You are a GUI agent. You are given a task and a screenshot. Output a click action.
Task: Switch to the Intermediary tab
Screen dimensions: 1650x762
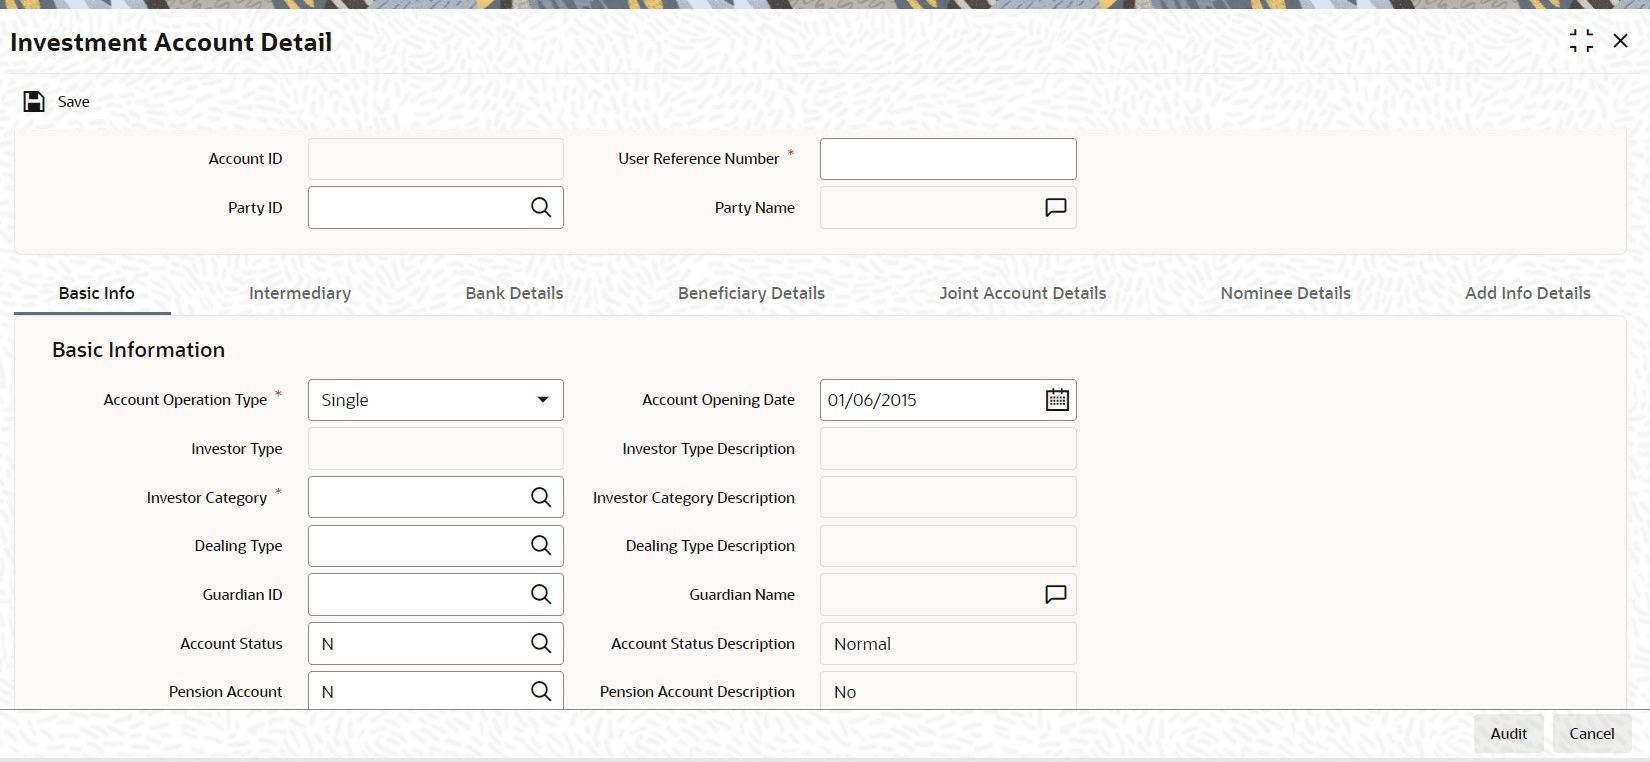(x=300, y=293)
